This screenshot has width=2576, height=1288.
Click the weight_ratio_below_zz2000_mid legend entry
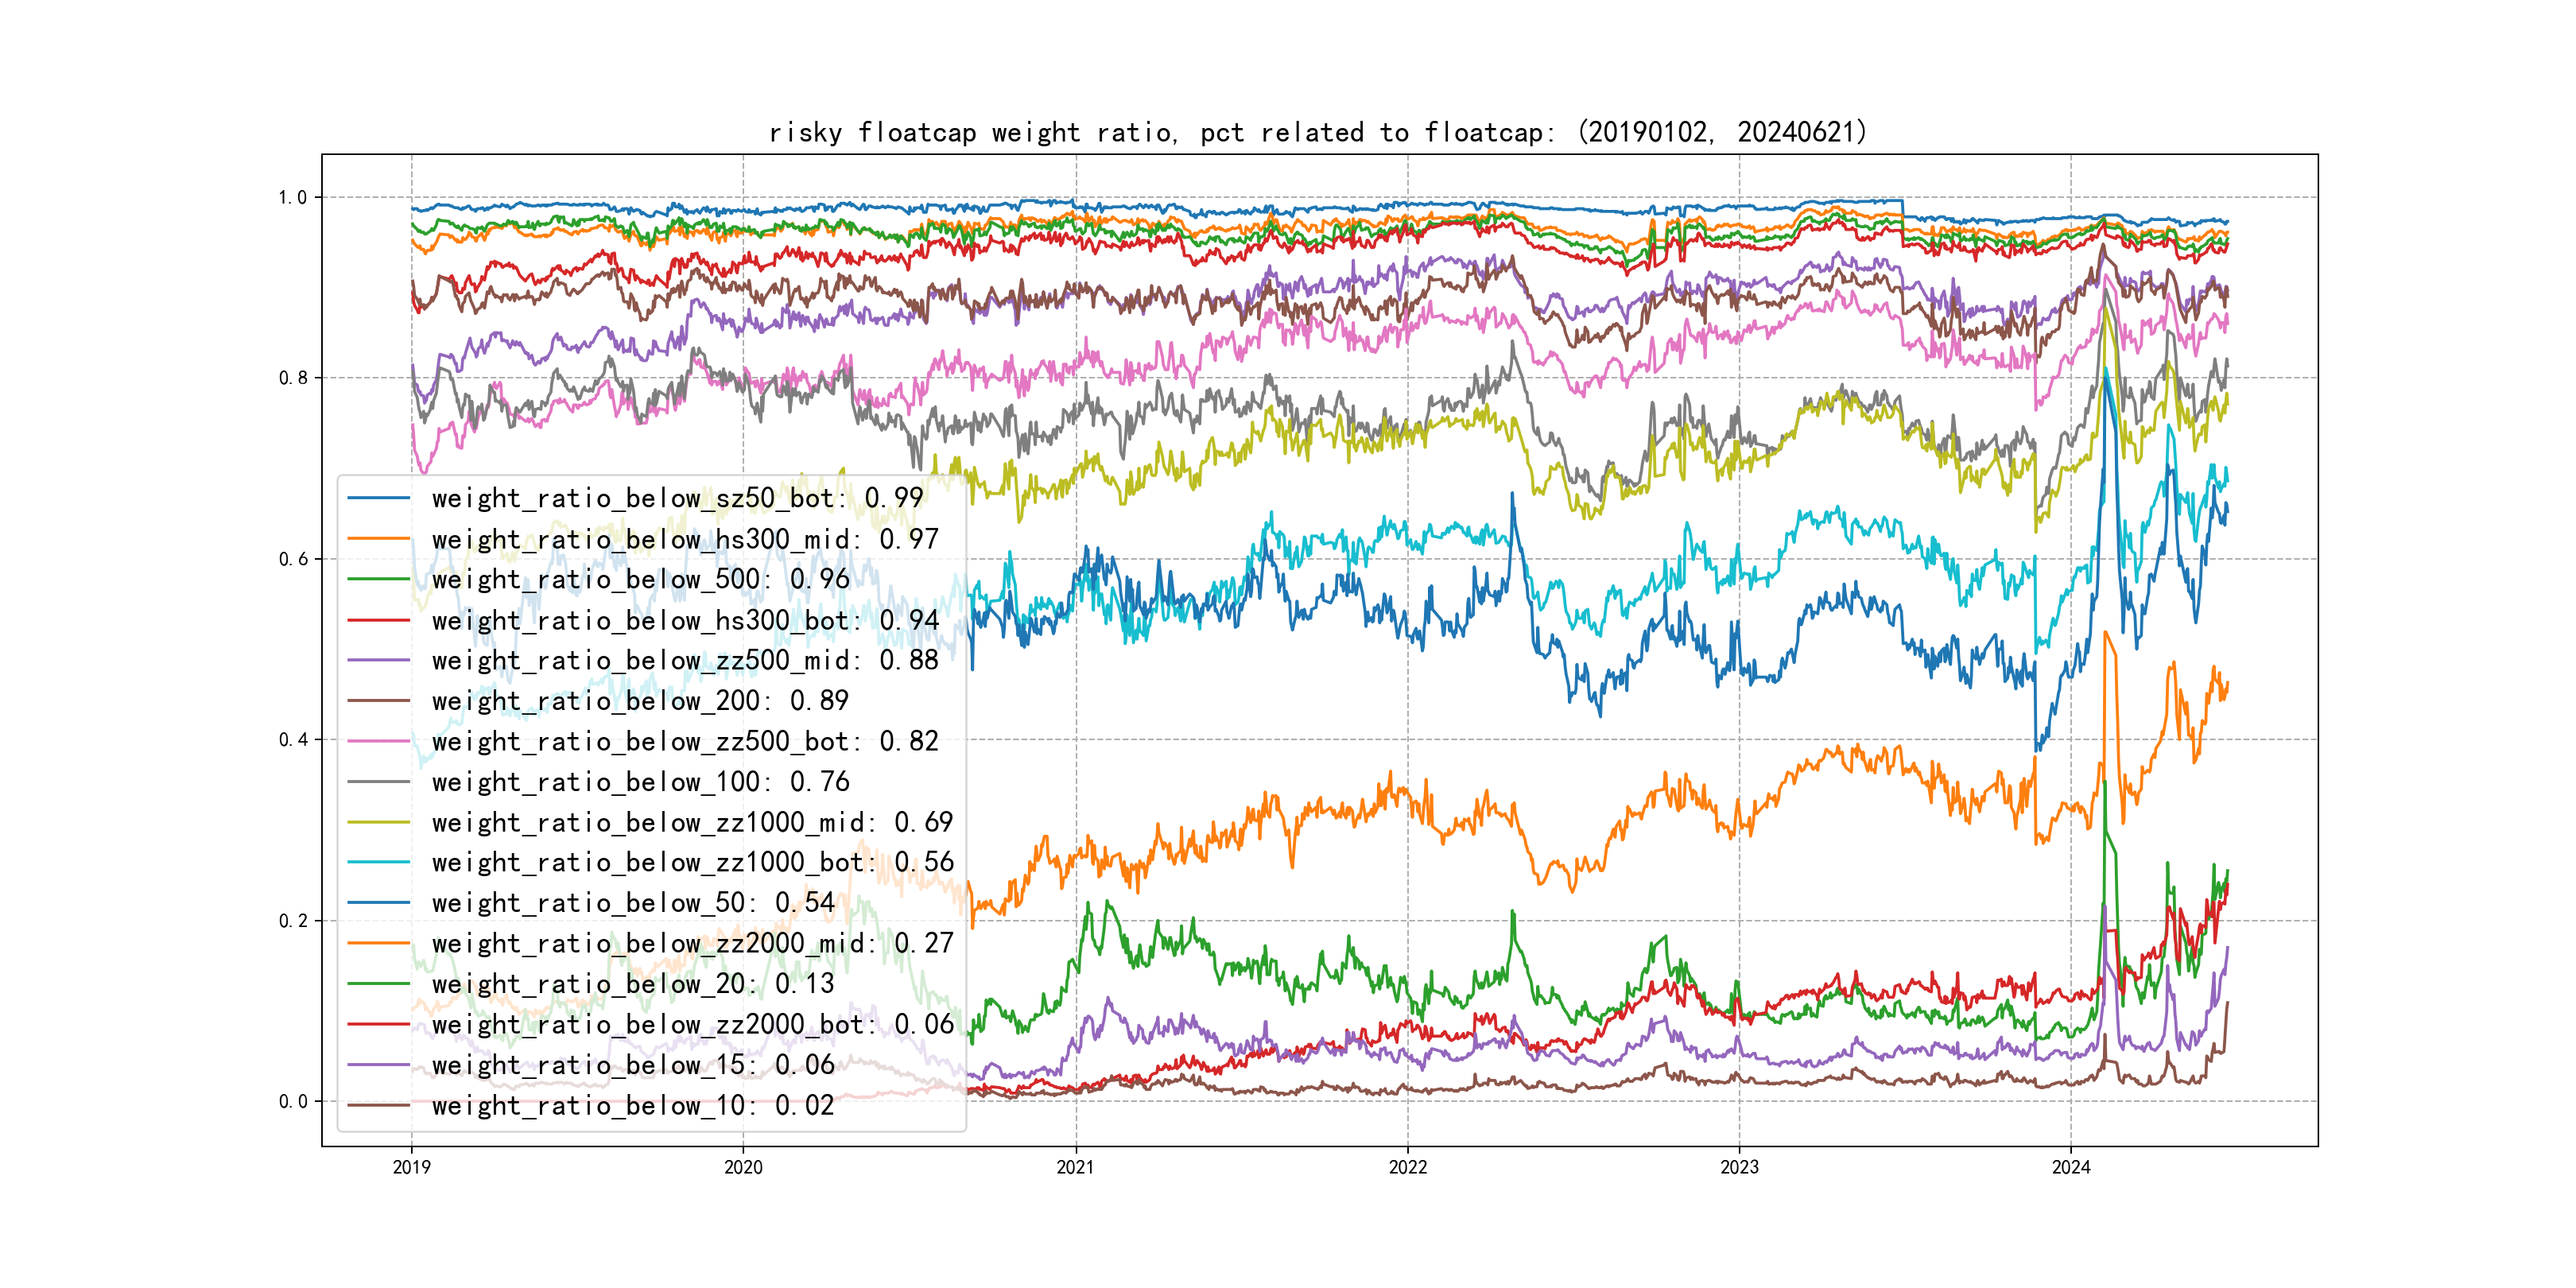coord(692,943)
